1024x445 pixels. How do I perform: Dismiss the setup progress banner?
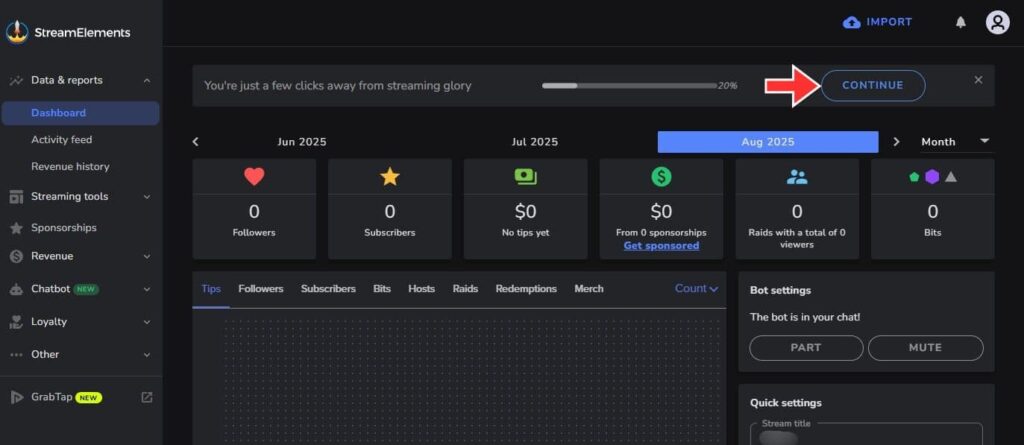click(x=978, y=80)
